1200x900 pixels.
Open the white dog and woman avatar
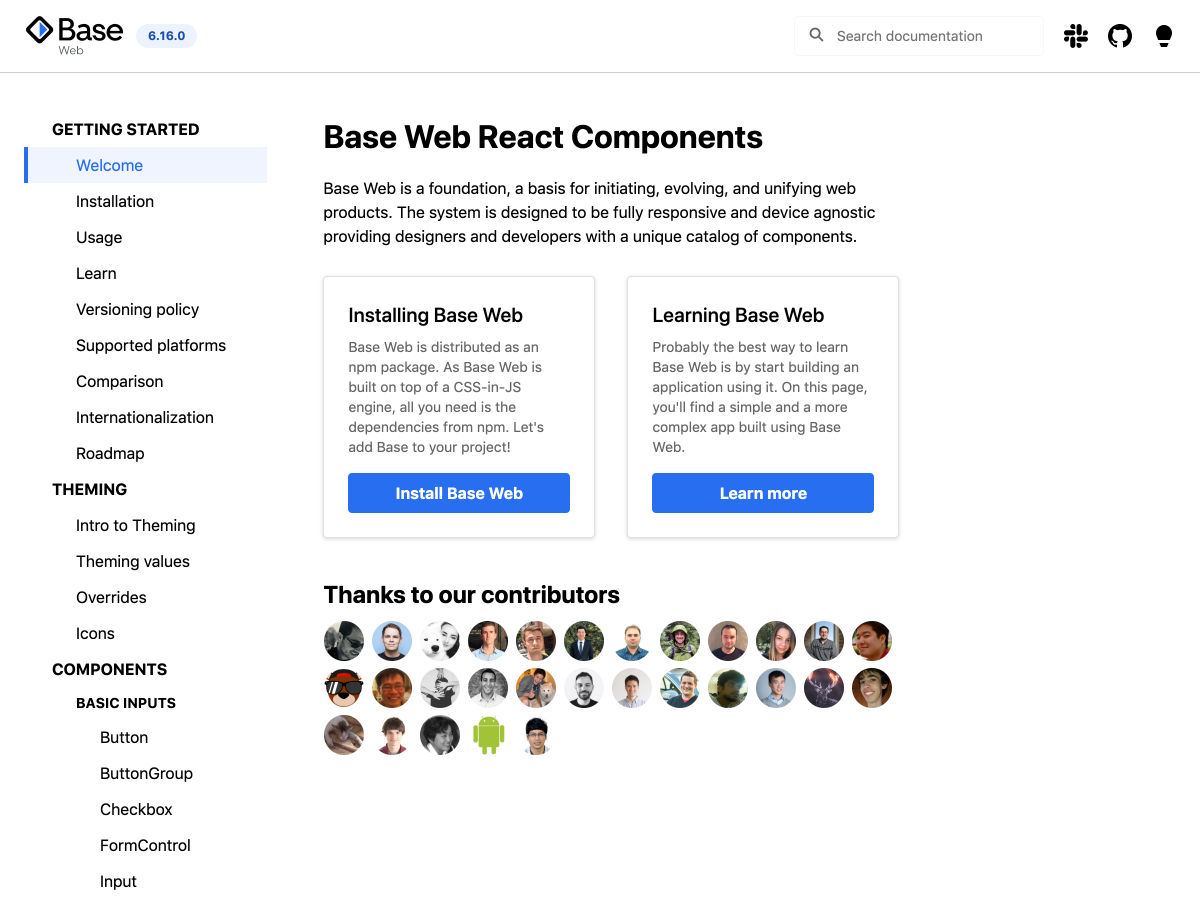point(440,641)
